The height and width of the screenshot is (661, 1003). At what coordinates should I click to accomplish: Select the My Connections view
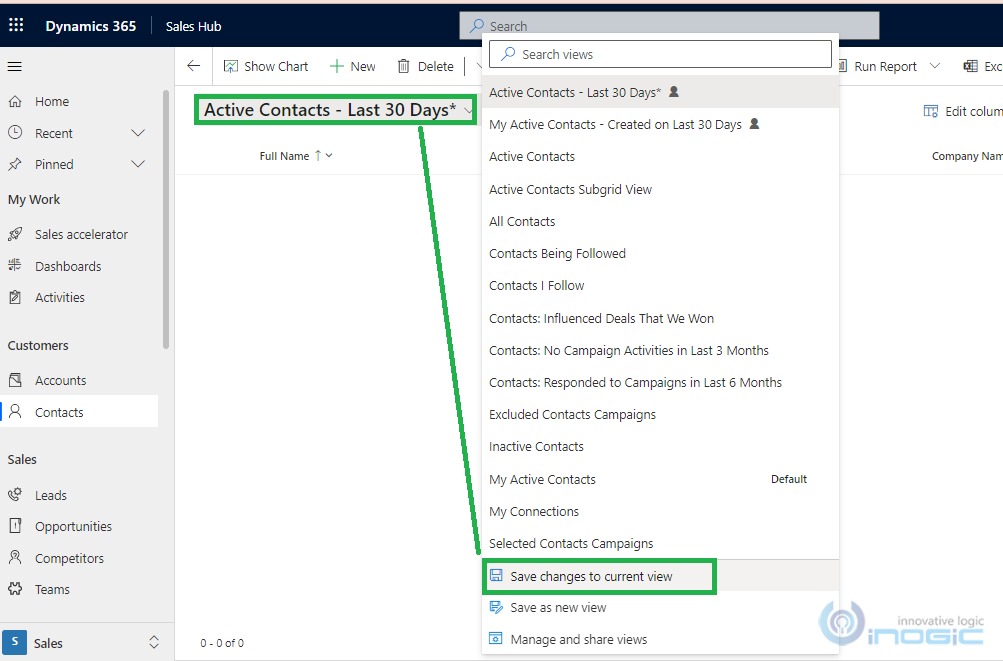click(x=660, y=511)
